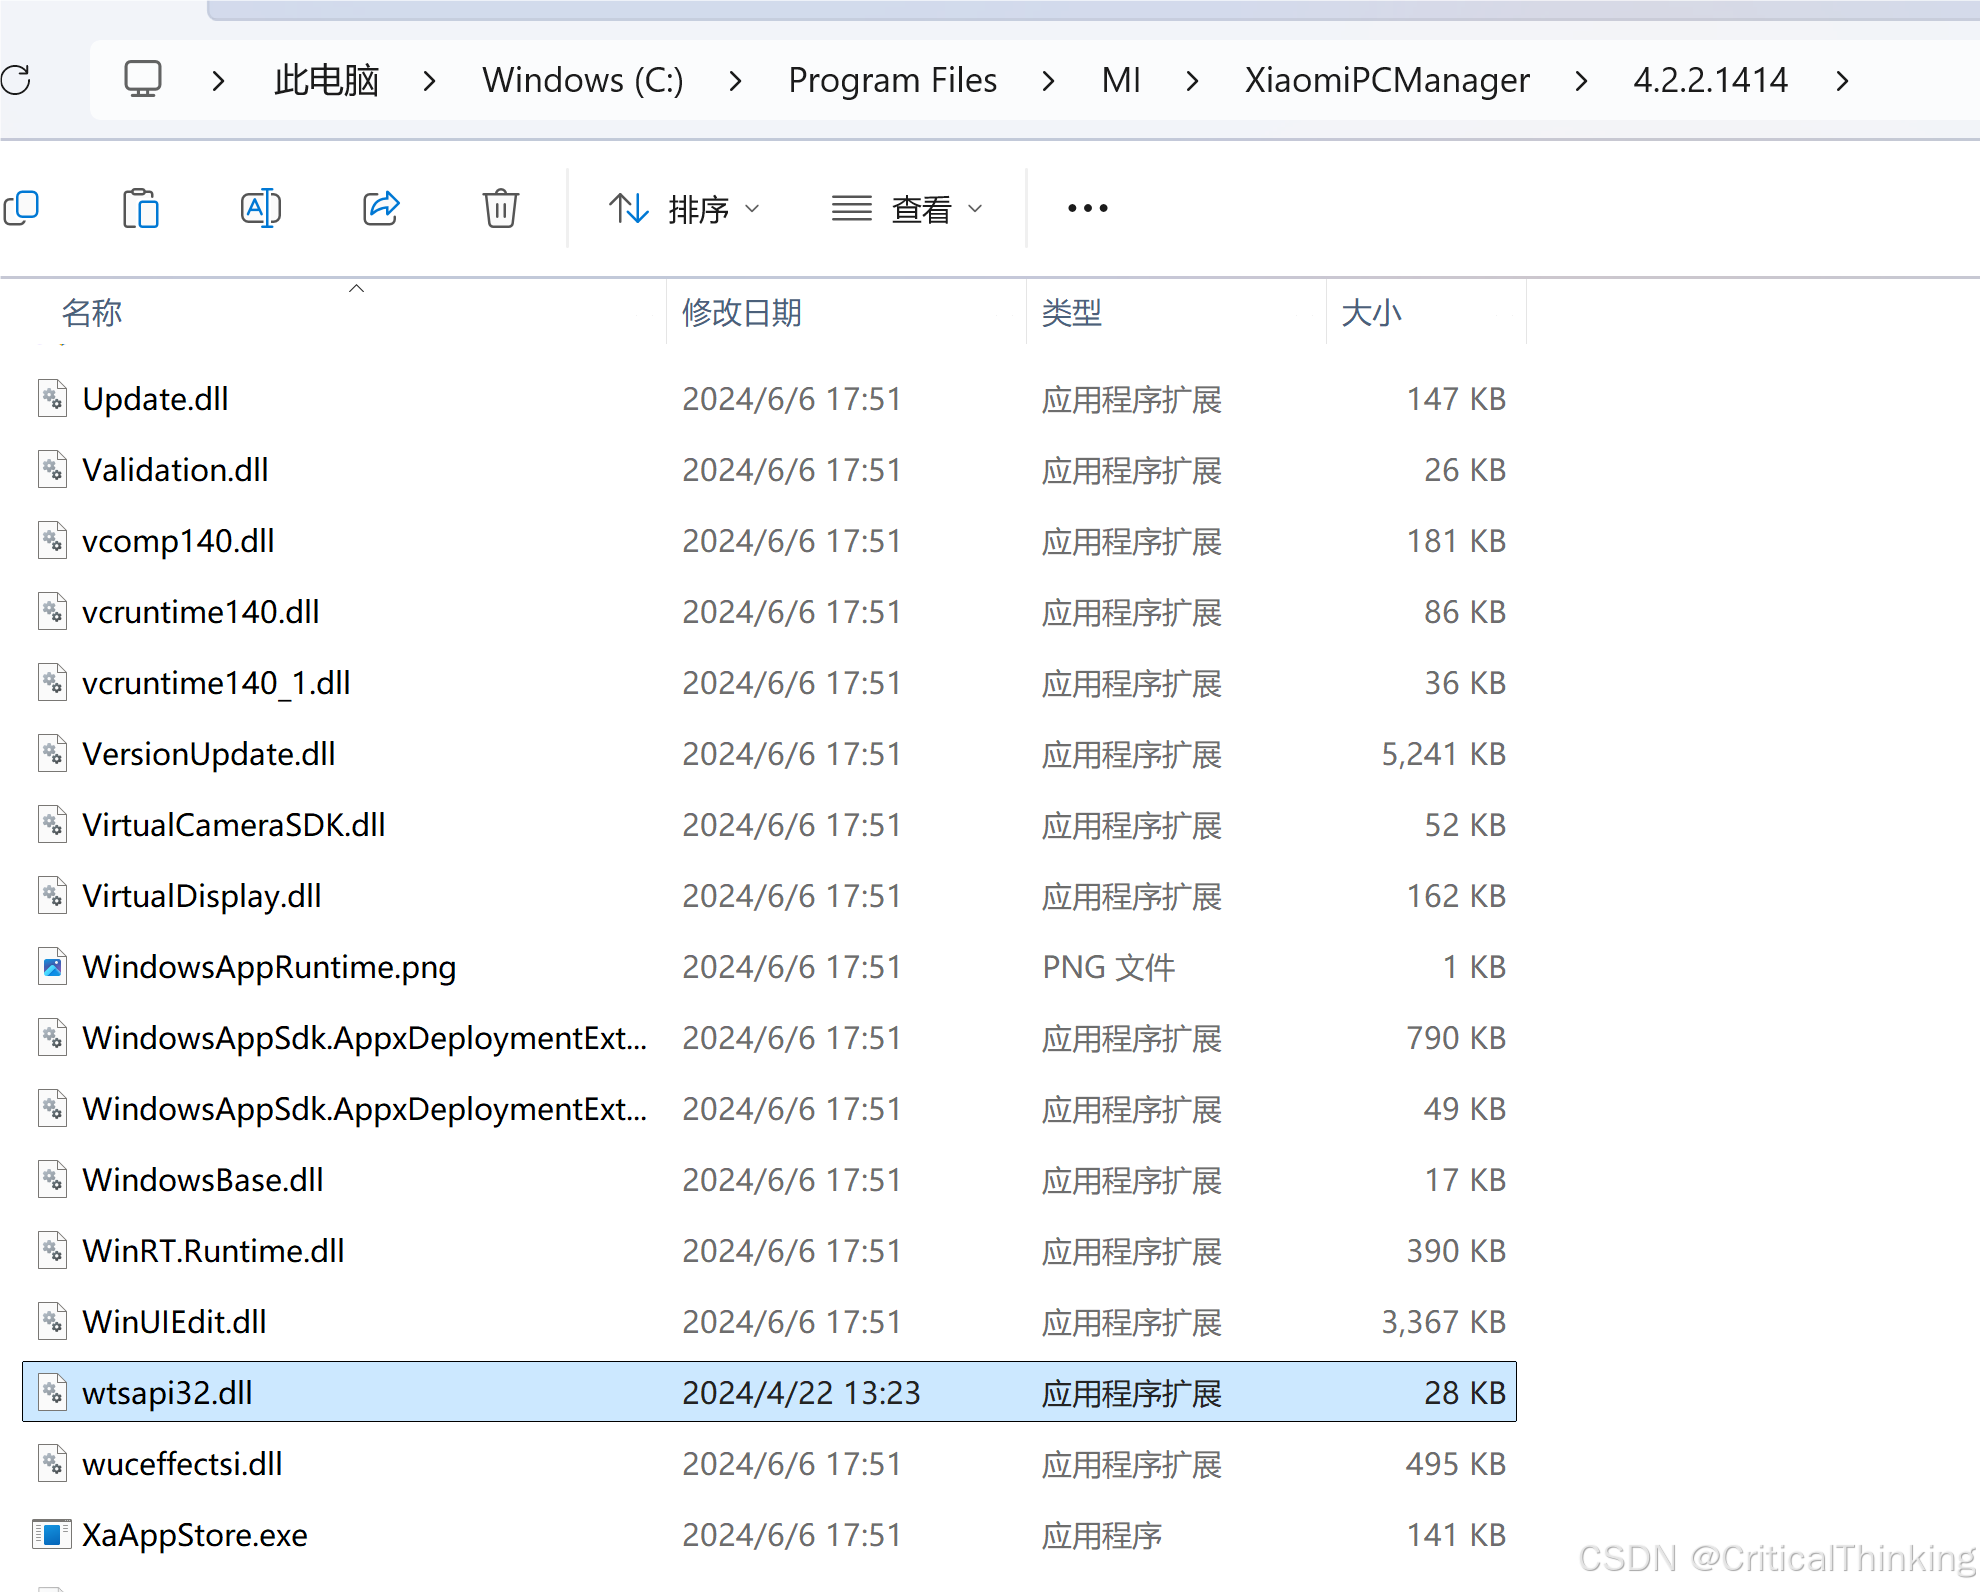Screen dimensions: 1980x1592
Task: Open the three-dot more options menu
Action: (x=1087, y=208)
